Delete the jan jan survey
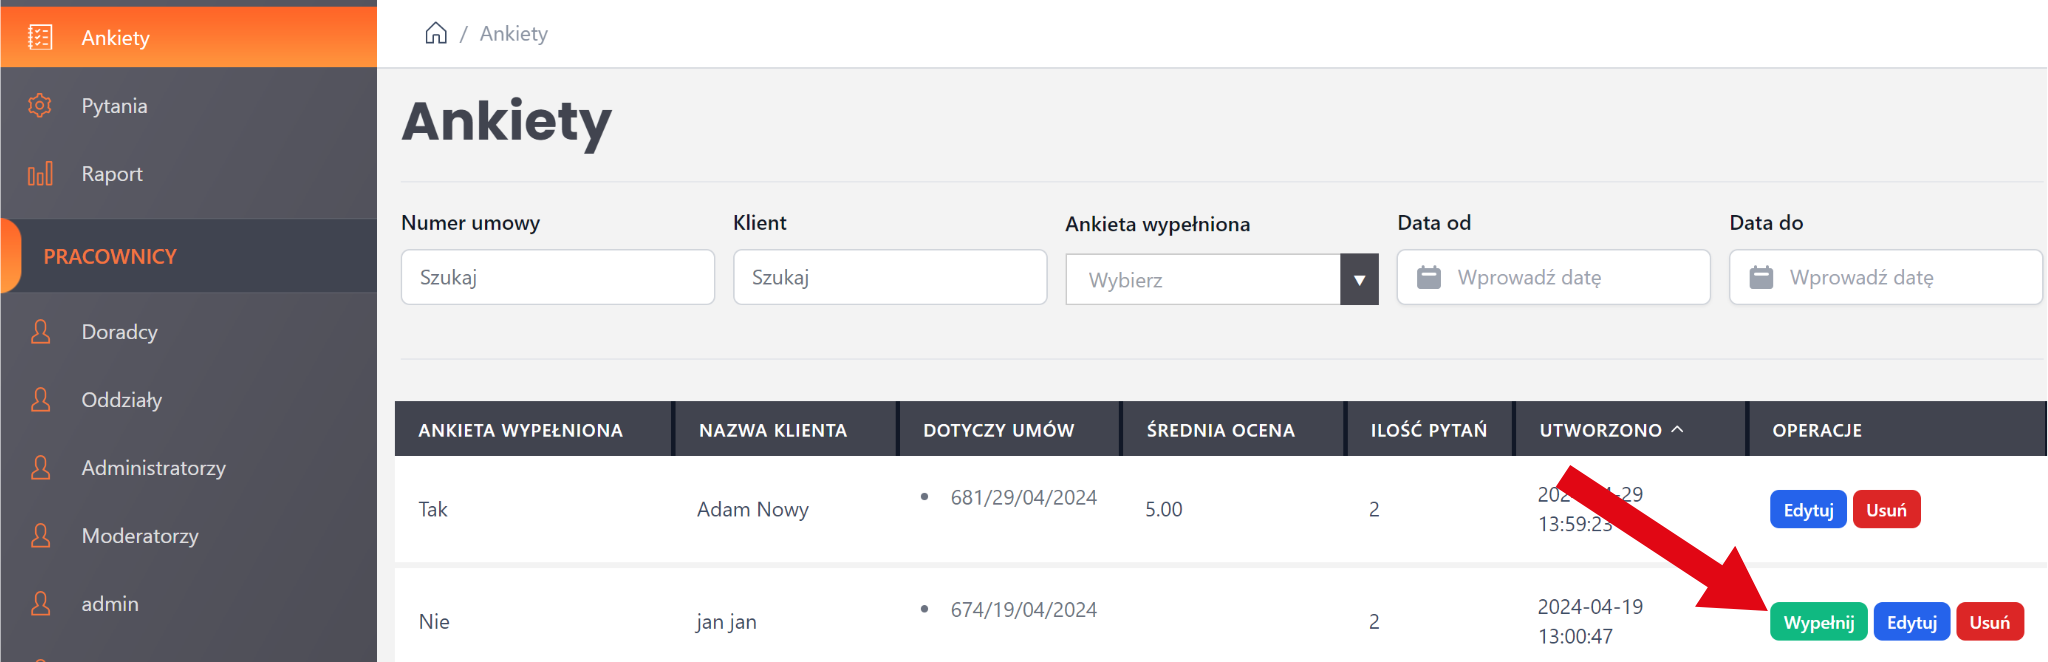This screenshot has width=2048, height=662. [1989, 622]
